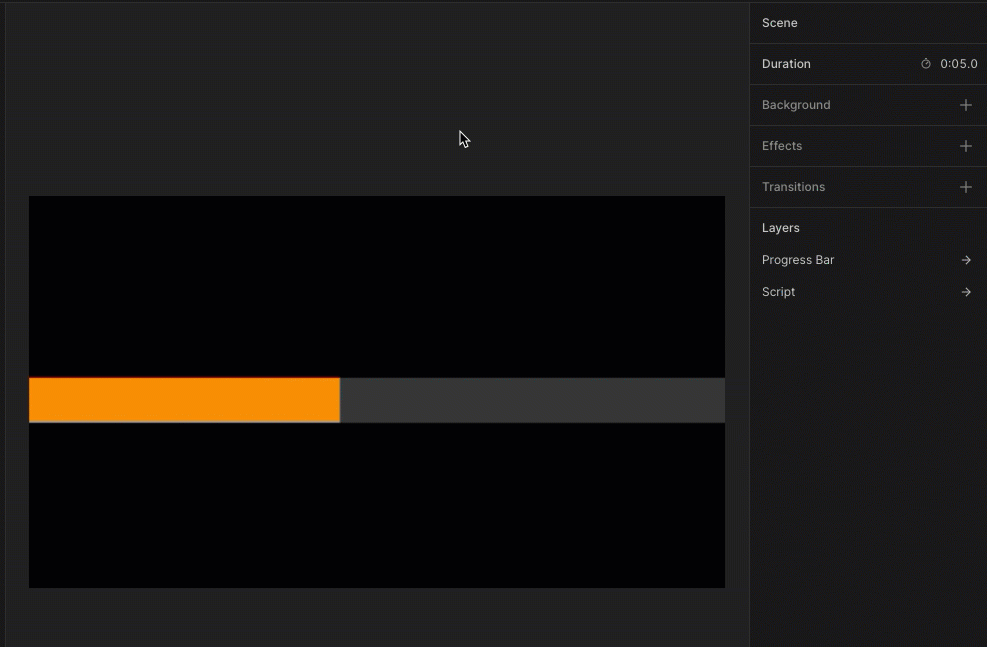Click the duration value 0:05.0
The height and width of the screenshot is (647, 987).
(x=956, y=63)
